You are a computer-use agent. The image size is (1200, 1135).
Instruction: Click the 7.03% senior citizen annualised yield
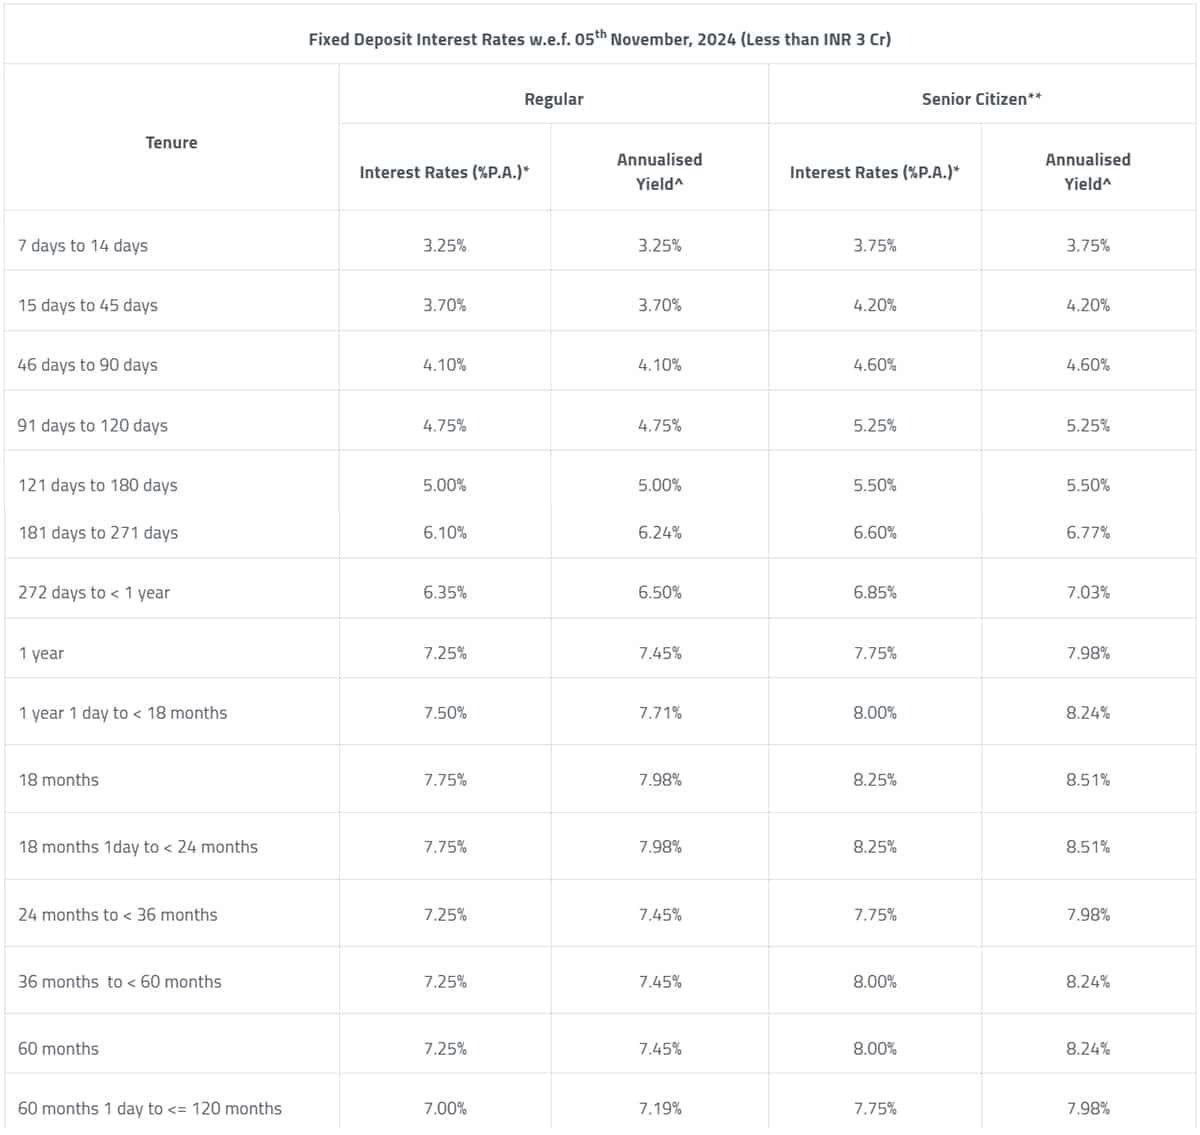point(1087,593)
